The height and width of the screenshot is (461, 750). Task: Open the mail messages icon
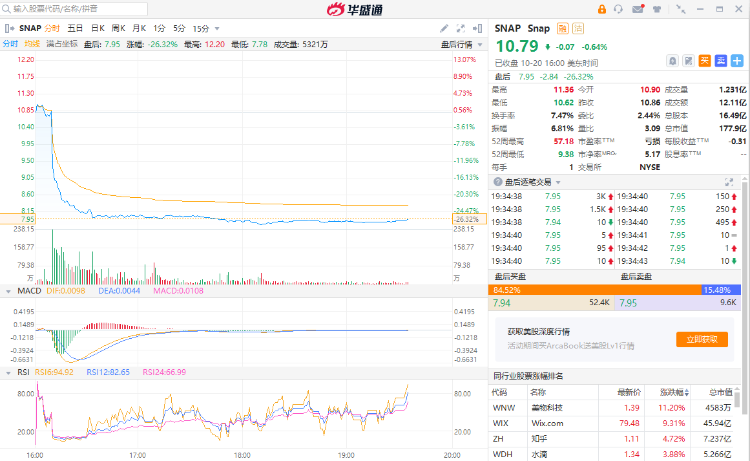(638, 9)
